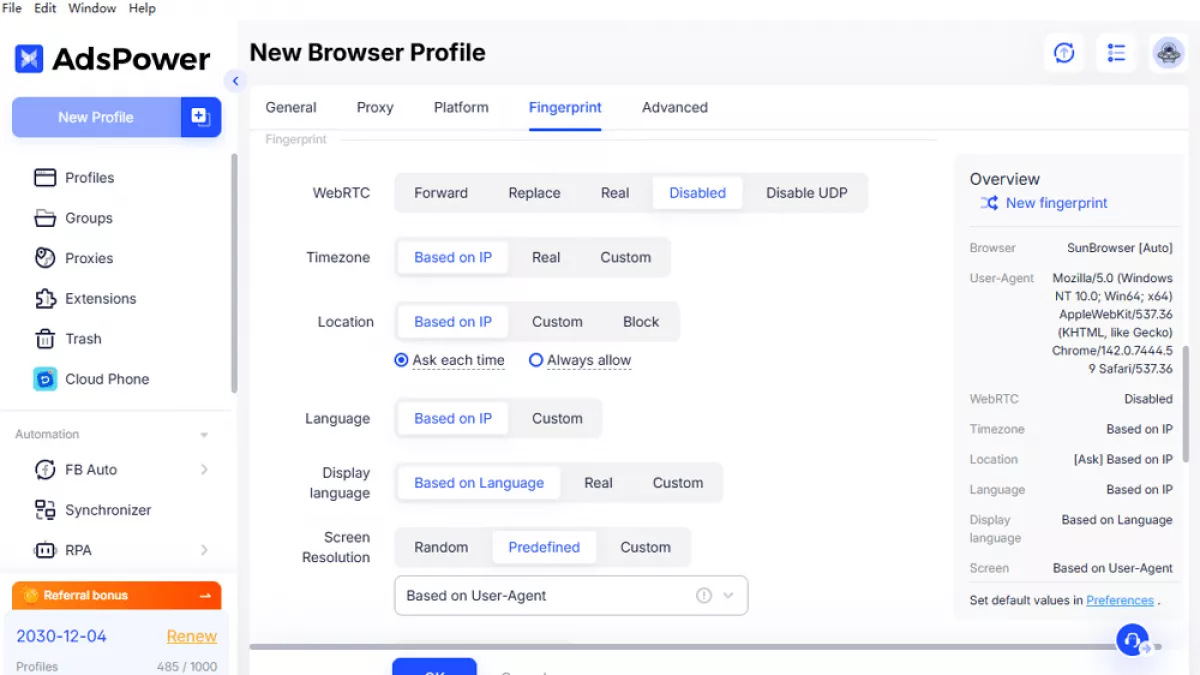This screenshot has height=675, width=1200.
Task: Select the Ask each time radio button
Action: [x=402, y=360]
